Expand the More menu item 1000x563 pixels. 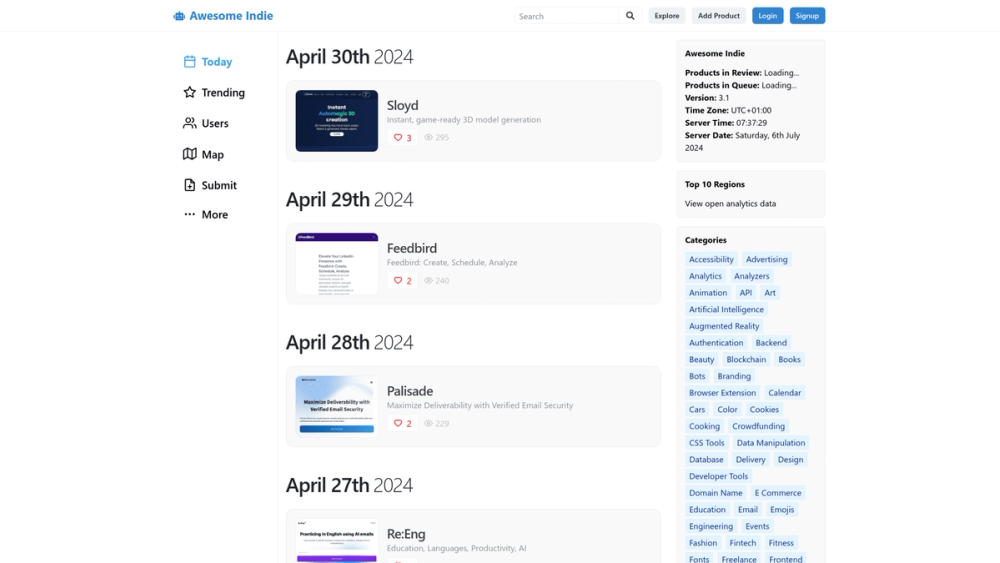(x=206, y=214)
